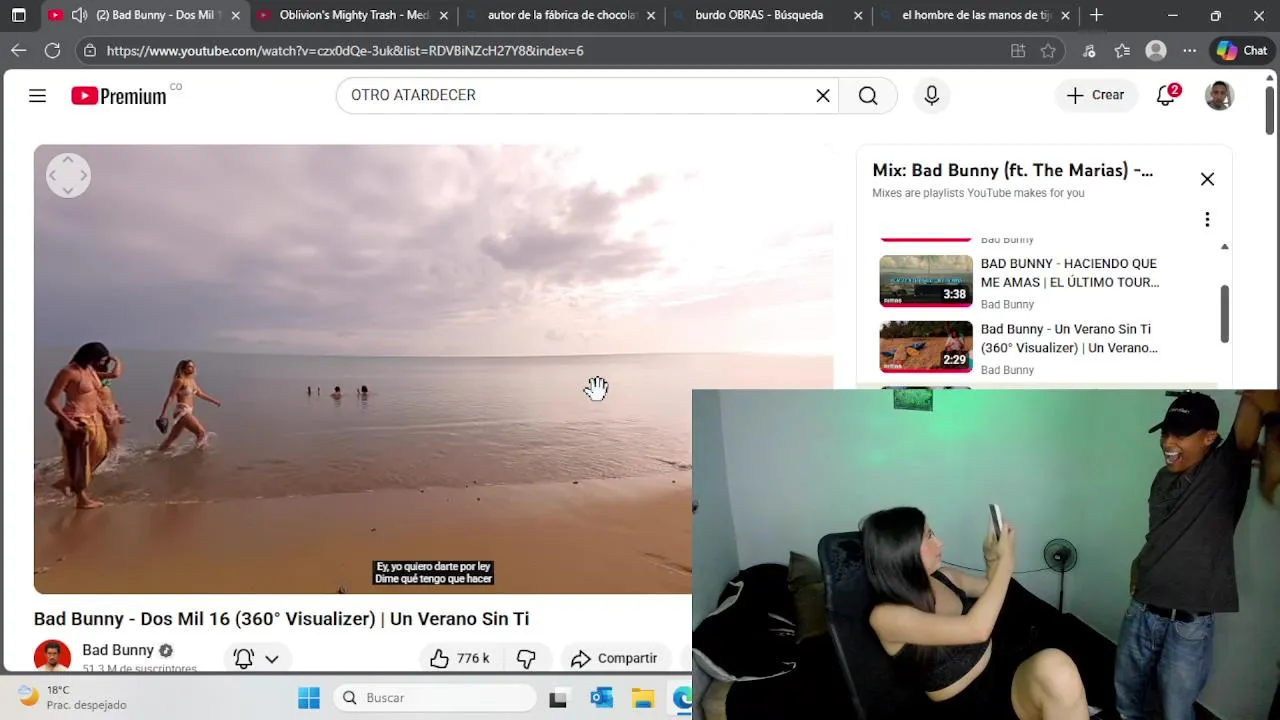Play HACIENDO QUE ME AMAS thumbnail
1280x720 pixels.
pos(926,281)
